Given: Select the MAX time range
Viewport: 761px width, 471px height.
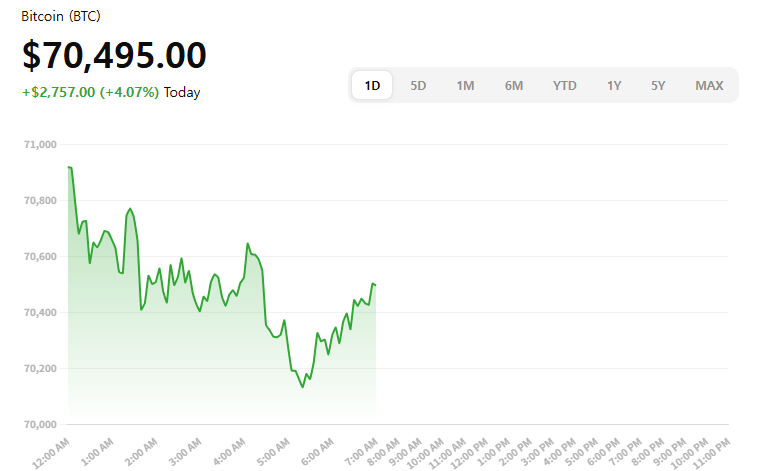Looking at the screenshot, I should point(709,85).
